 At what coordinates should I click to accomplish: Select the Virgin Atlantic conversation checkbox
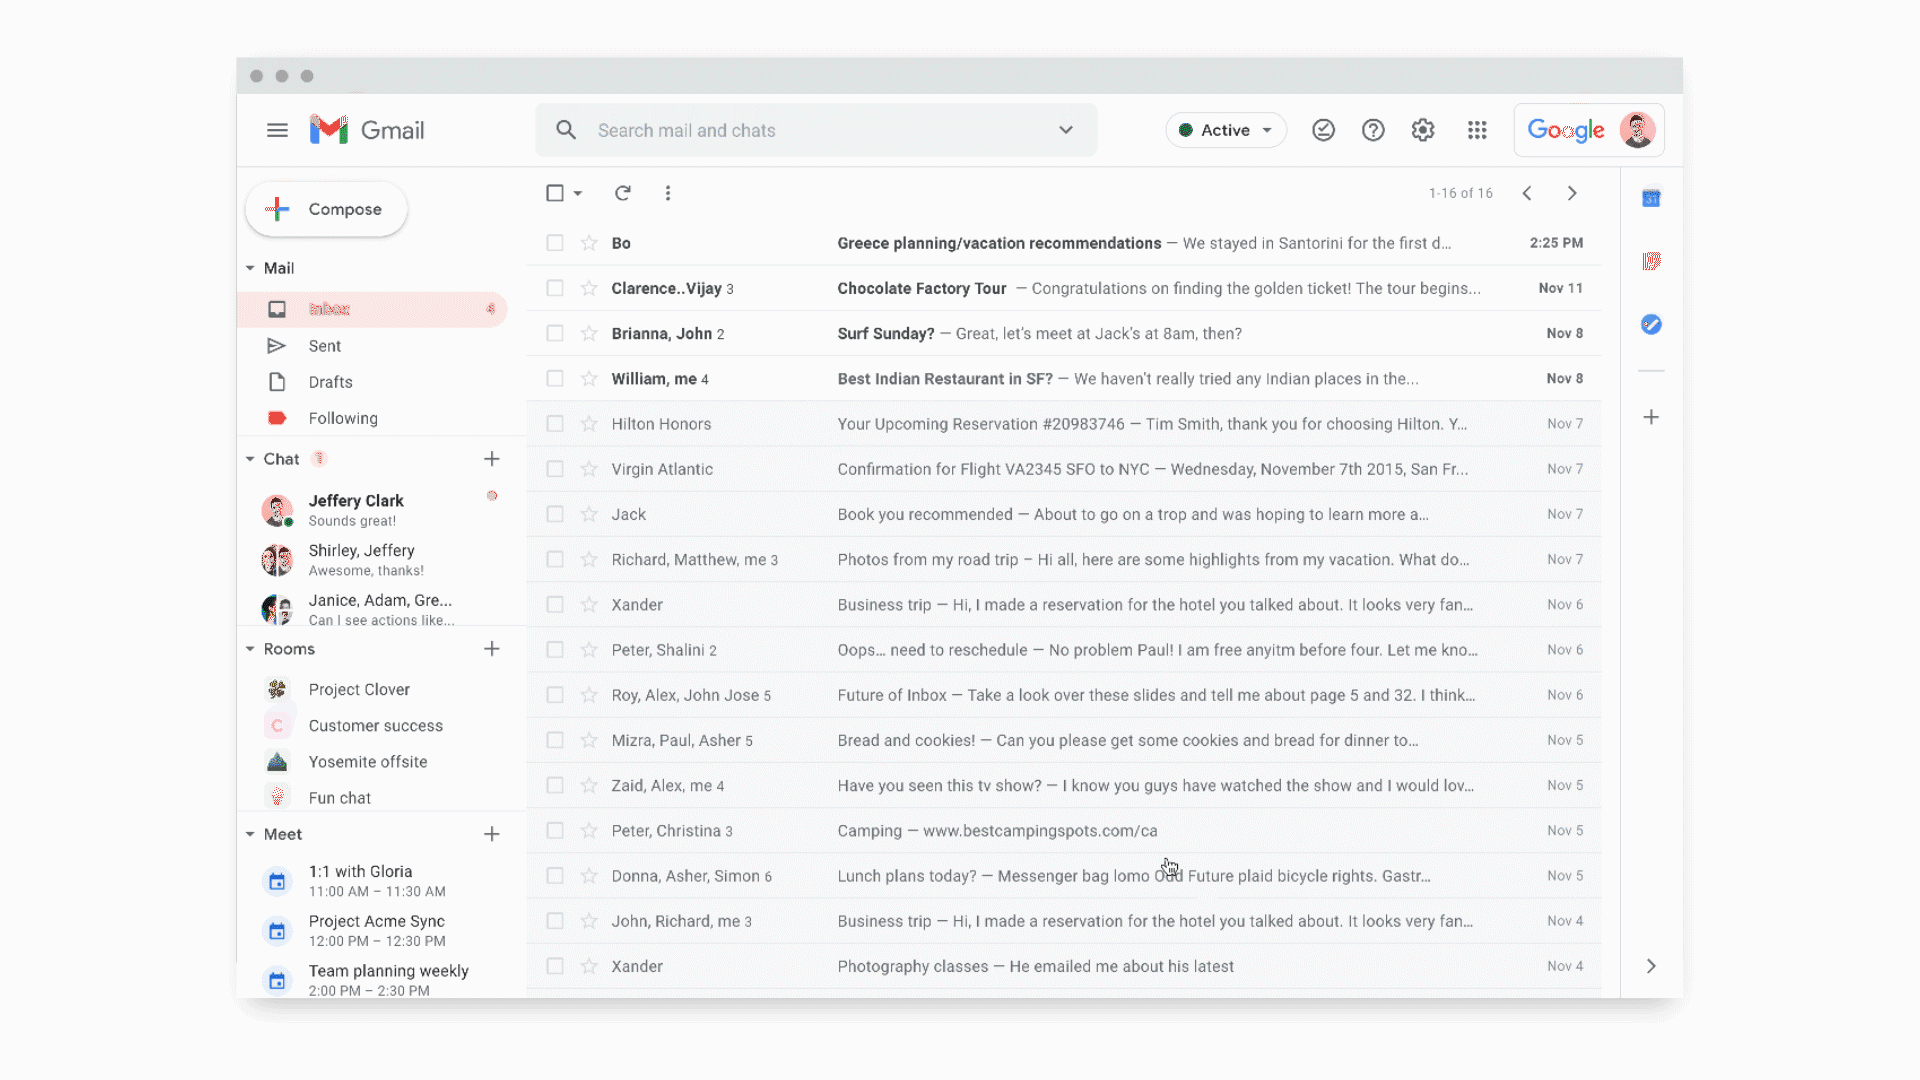[x=555, y=468]
